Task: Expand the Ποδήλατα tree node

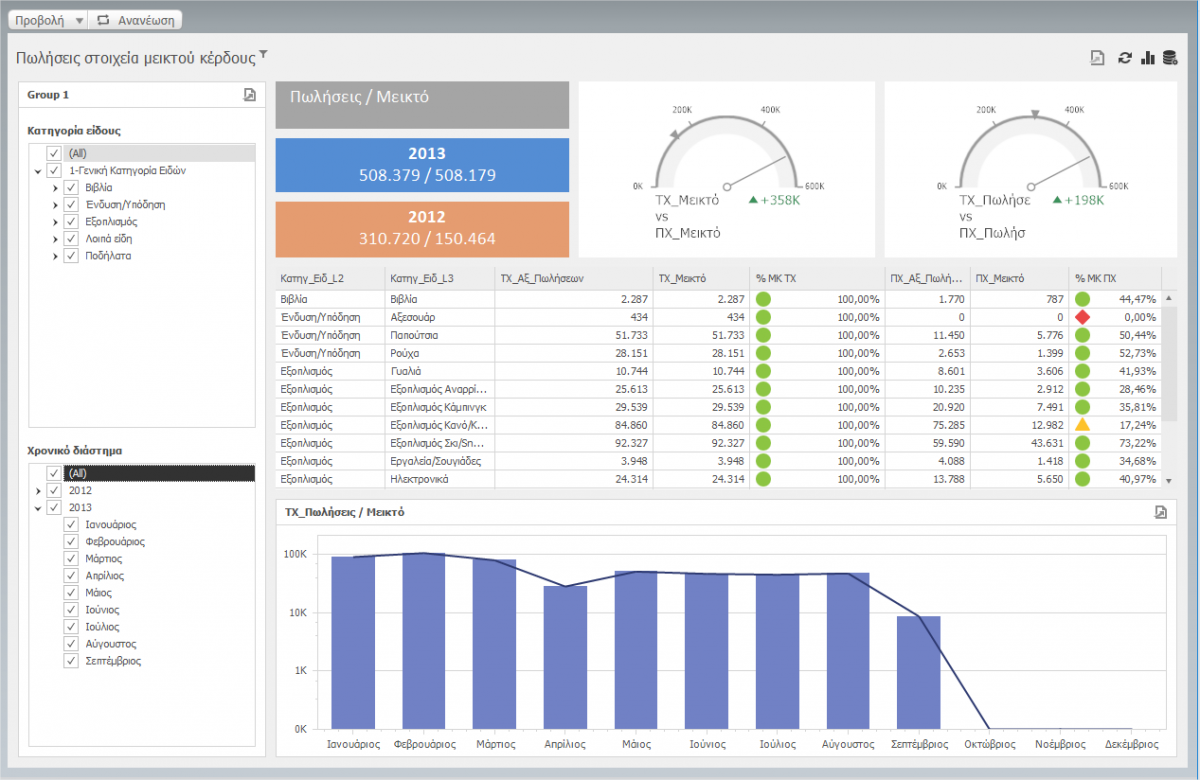Action: click(x=56, y=255)
